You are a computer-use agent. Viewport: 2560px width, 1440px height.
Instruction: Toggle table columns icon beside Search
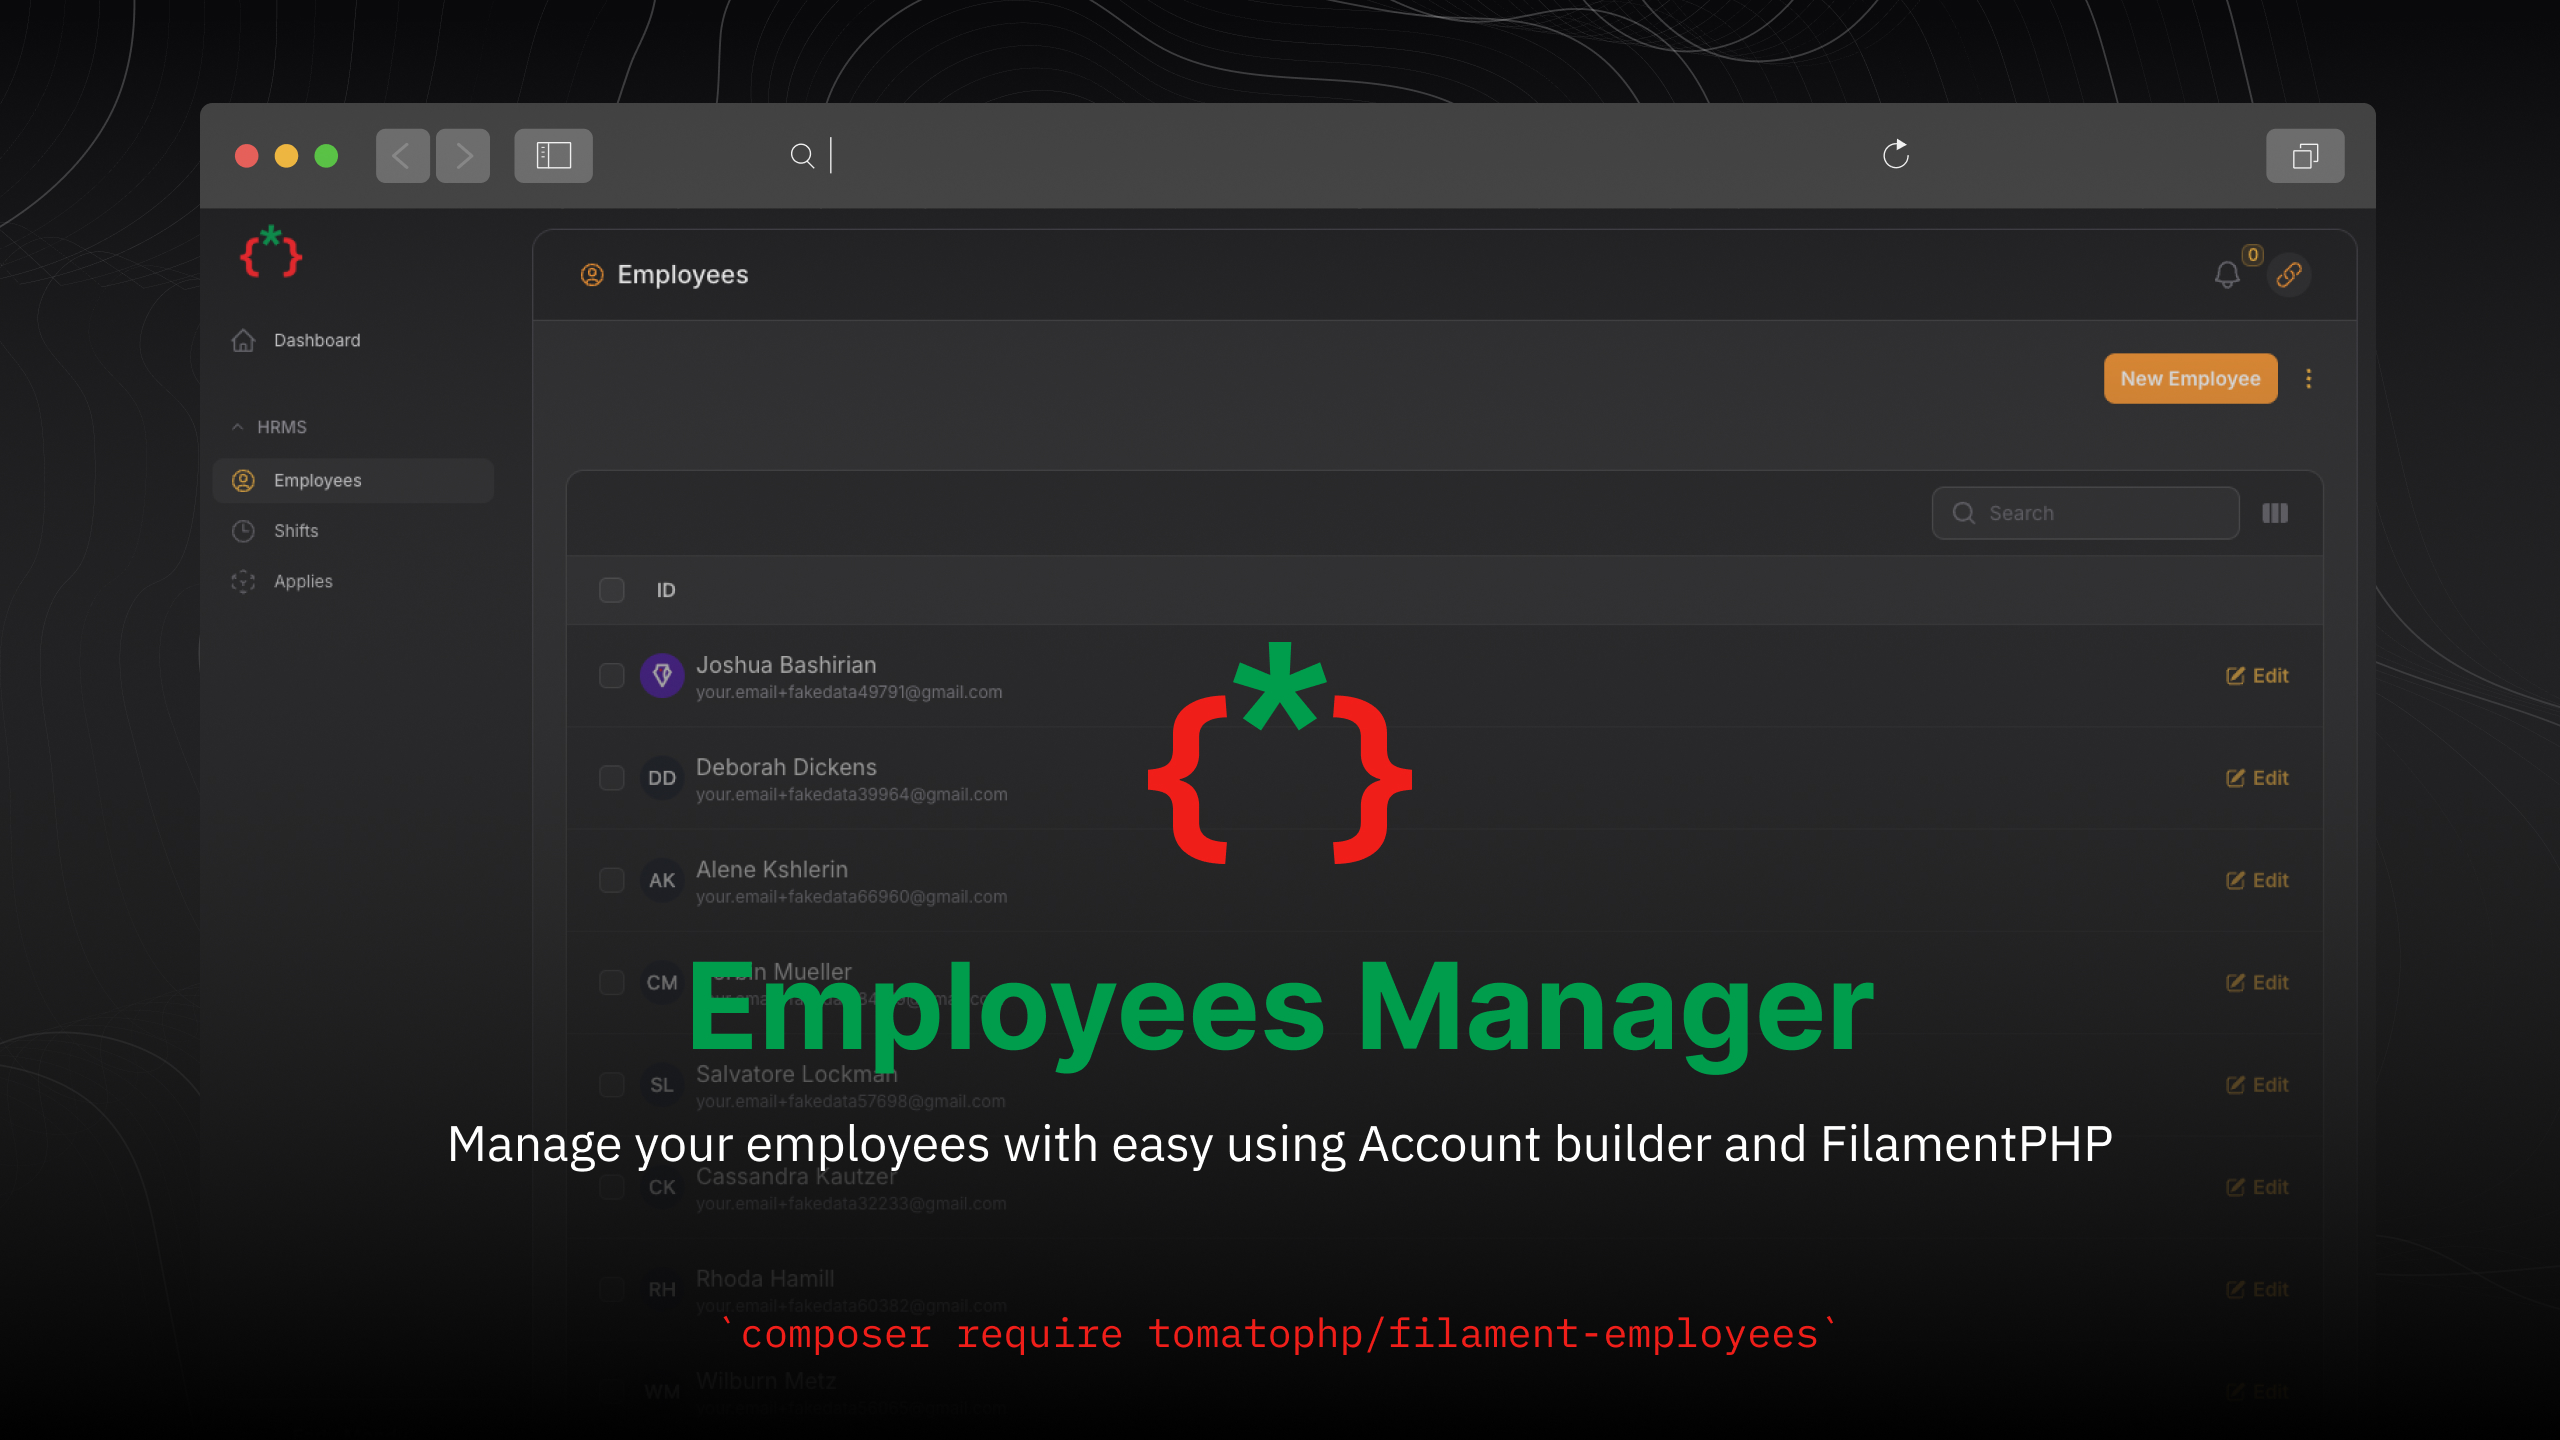coord(2275,513)
